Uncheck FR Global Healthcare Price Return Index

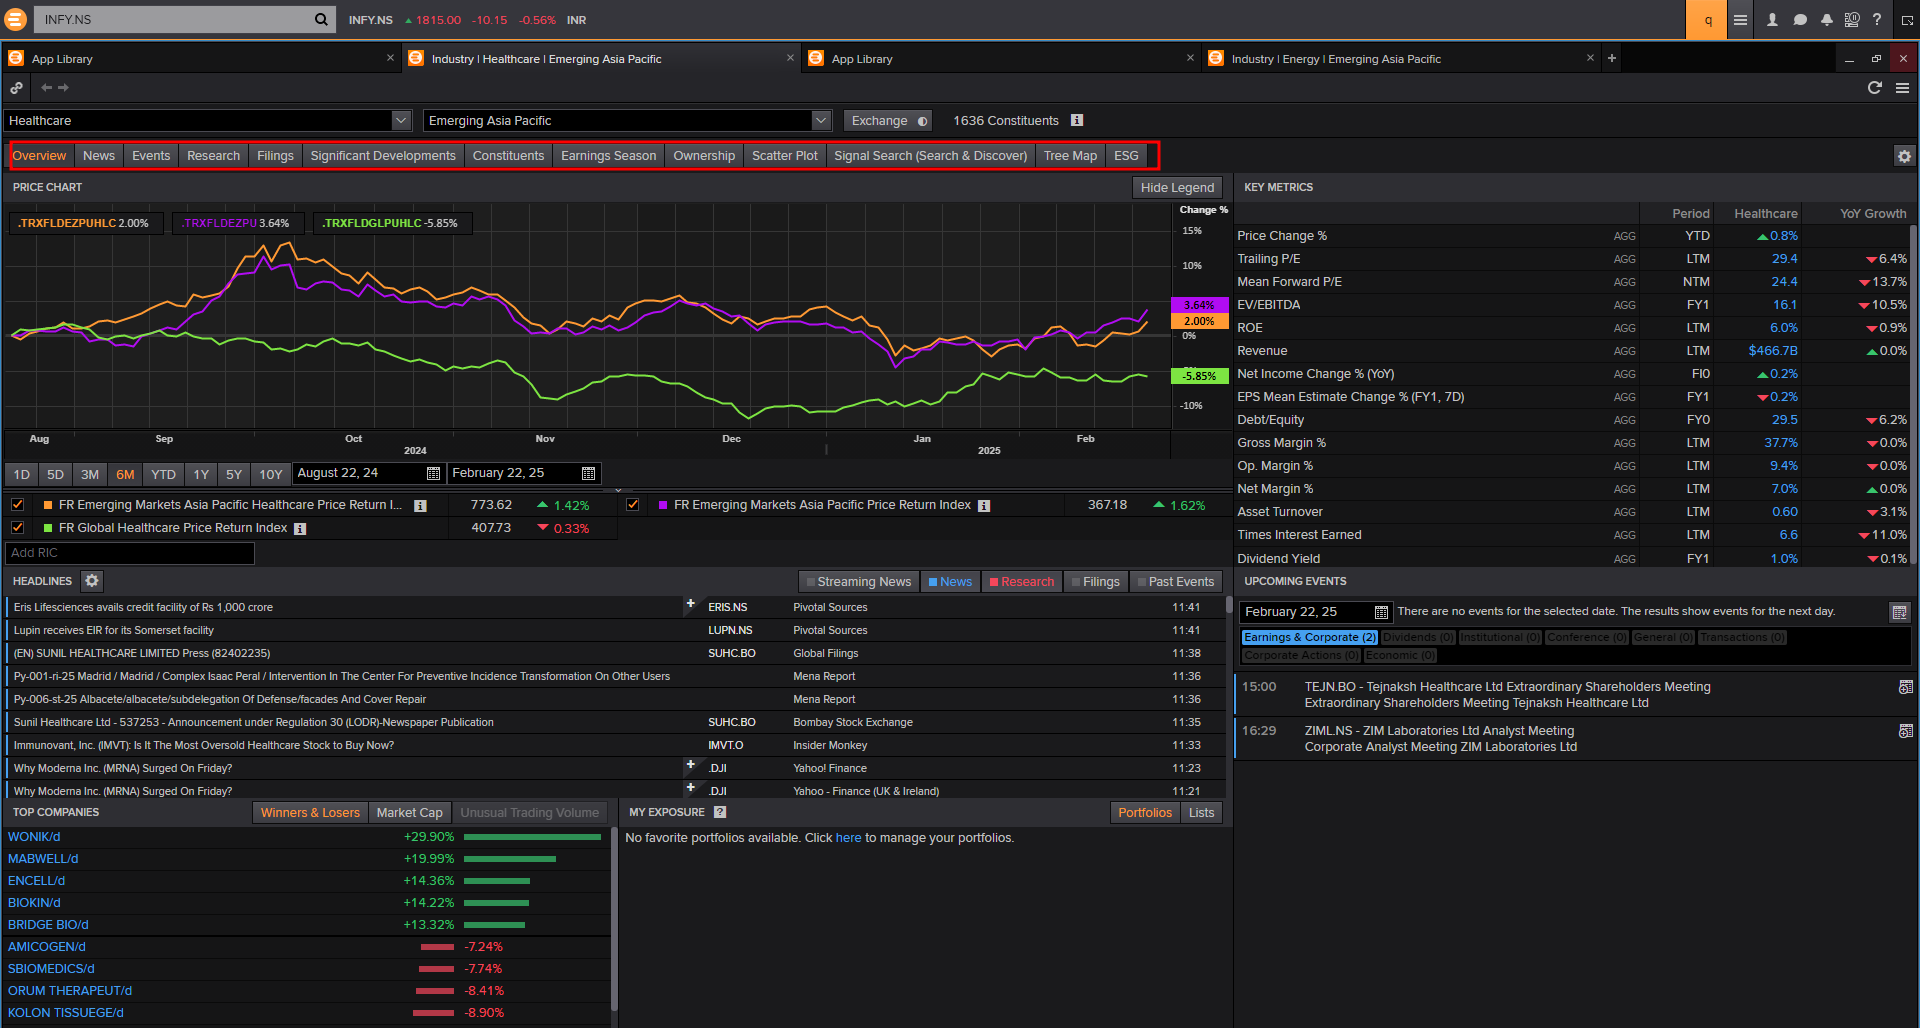pos(18,528)
